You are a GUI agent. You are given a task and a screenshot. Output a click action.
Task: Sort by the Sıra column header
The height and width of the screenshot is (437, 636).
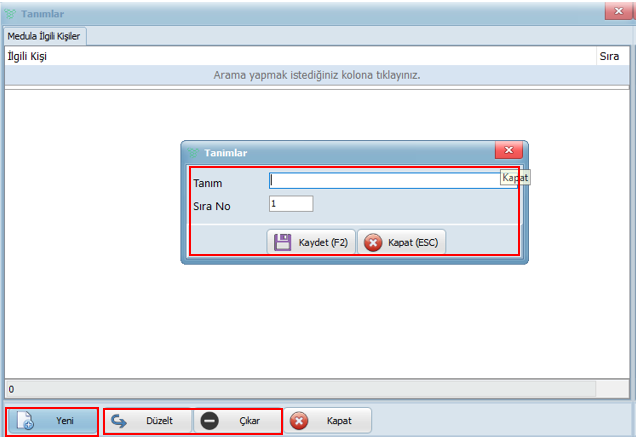pos(608,56)
